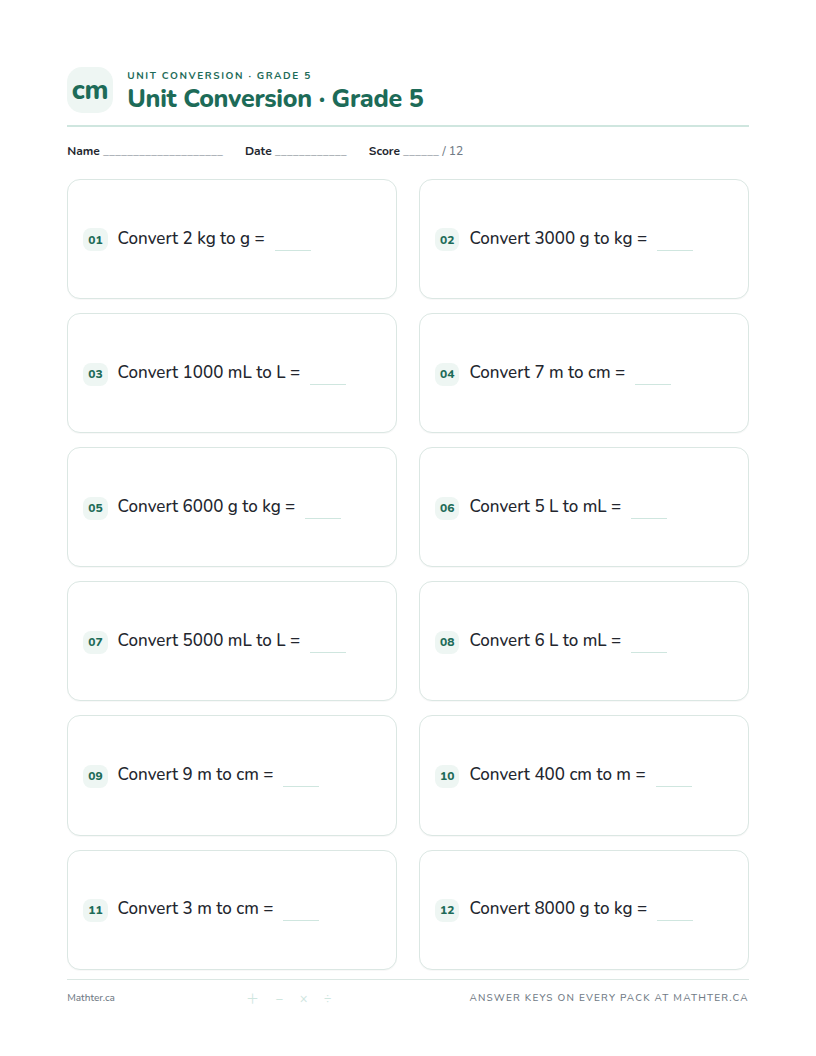Click the Name blank line
Image resolution: width=816 pixels, height=1056 pixels.
pyautogui.click(x=163, y=152)
